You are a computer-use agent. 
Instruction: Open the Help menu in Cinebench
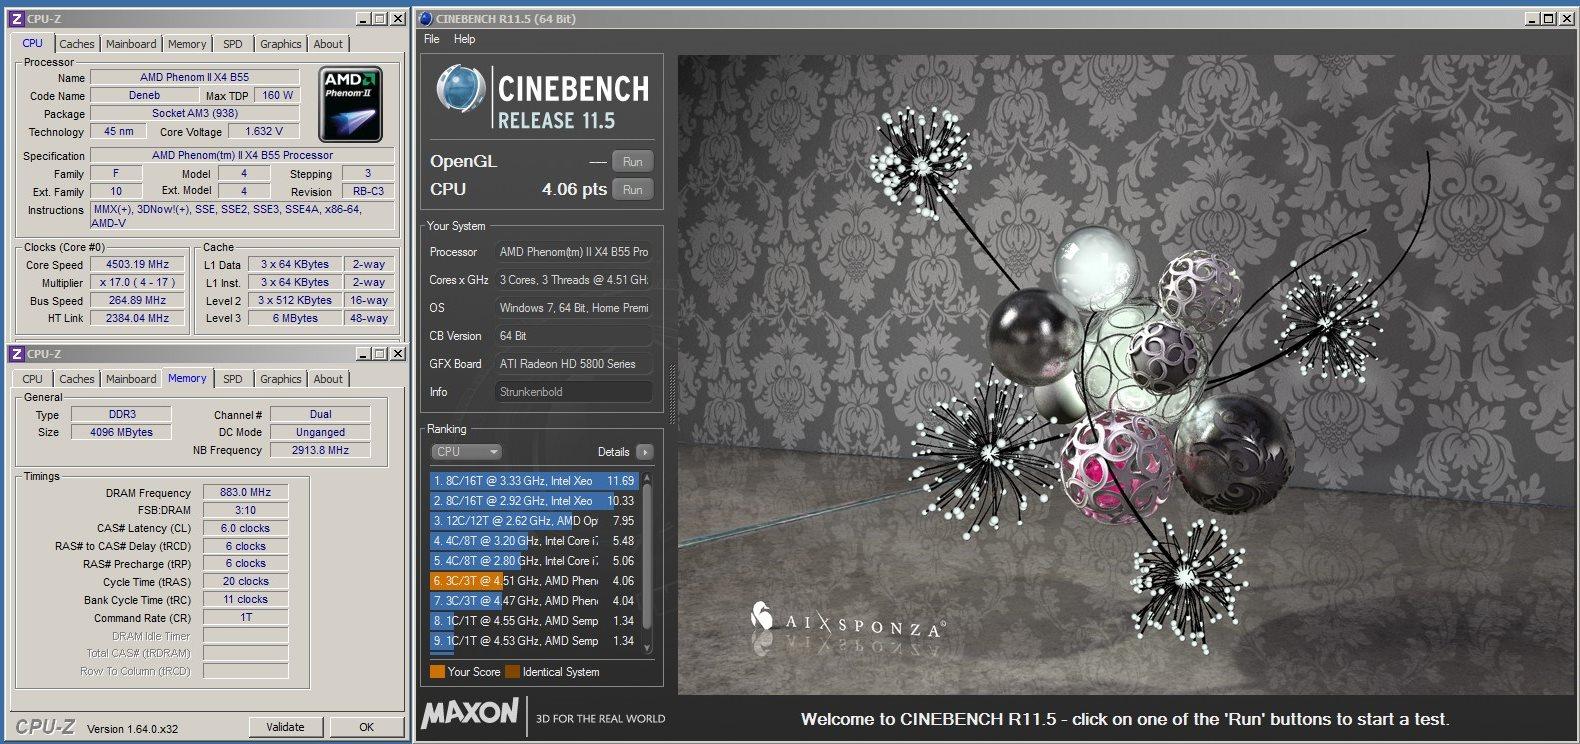click(464, 39)
